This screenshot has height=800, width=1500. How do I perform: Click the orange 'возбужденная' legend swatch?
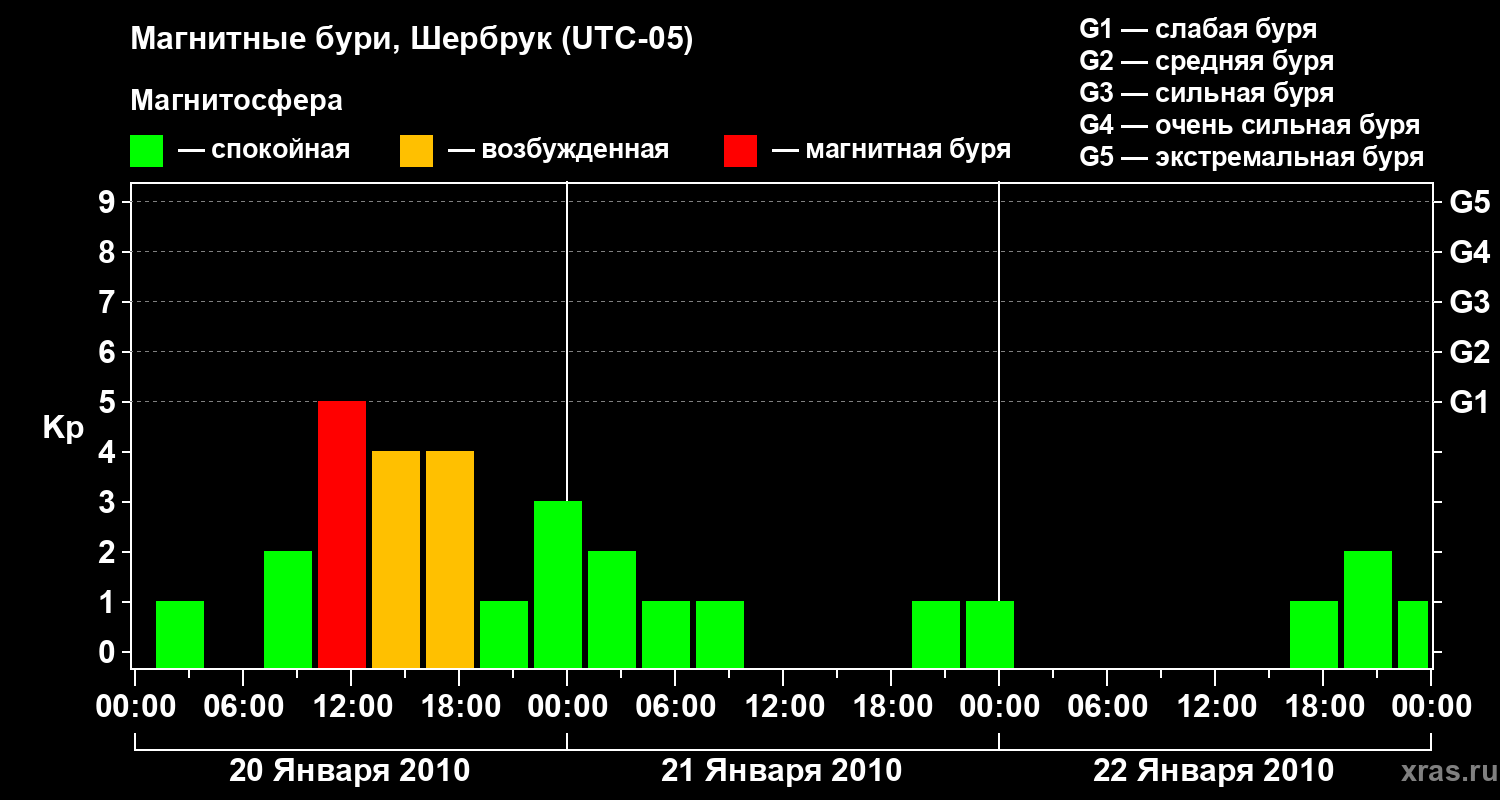coord(417,151)
